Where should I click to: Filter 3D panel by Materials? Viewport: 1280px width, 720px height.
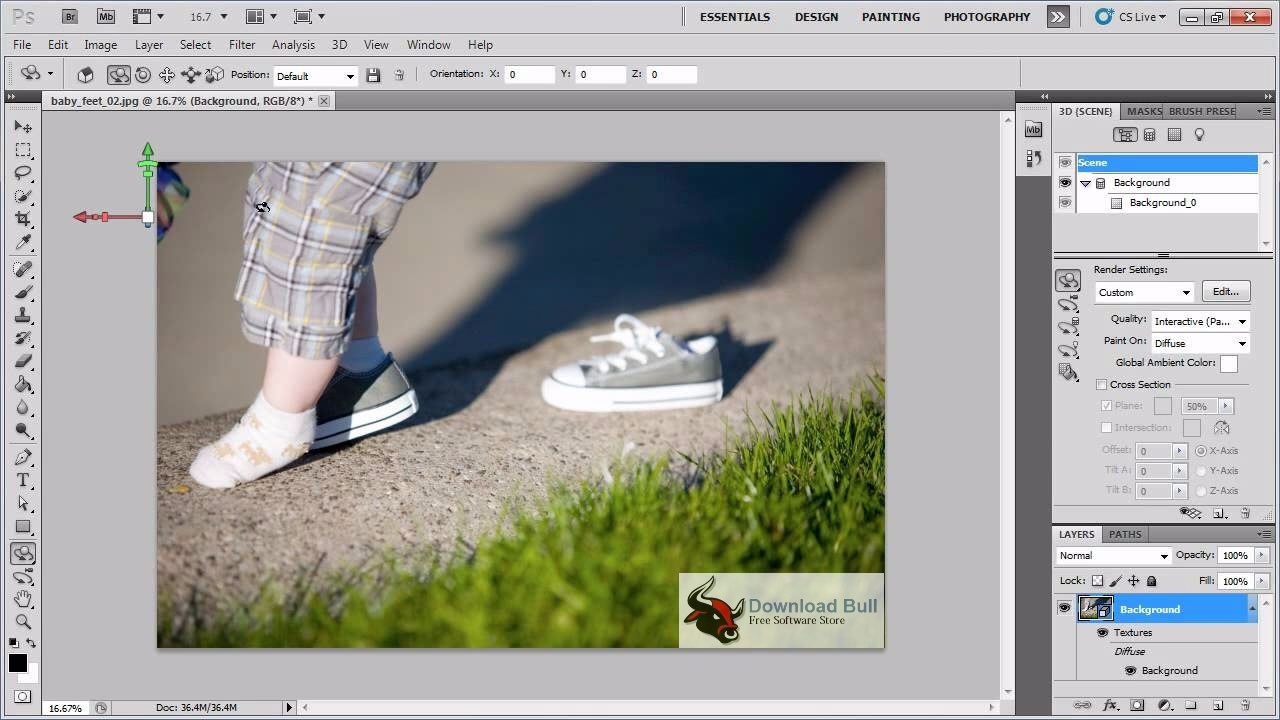[1175, 135]
